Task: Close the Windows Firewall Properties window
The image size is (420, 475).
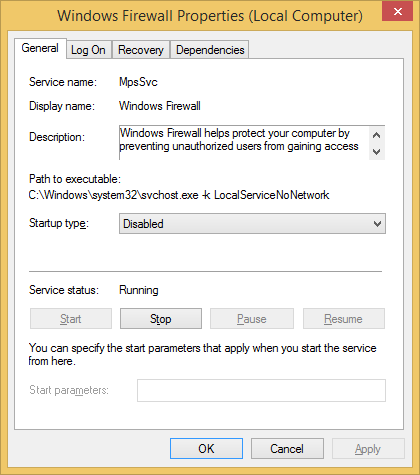Action: (397, 11)
